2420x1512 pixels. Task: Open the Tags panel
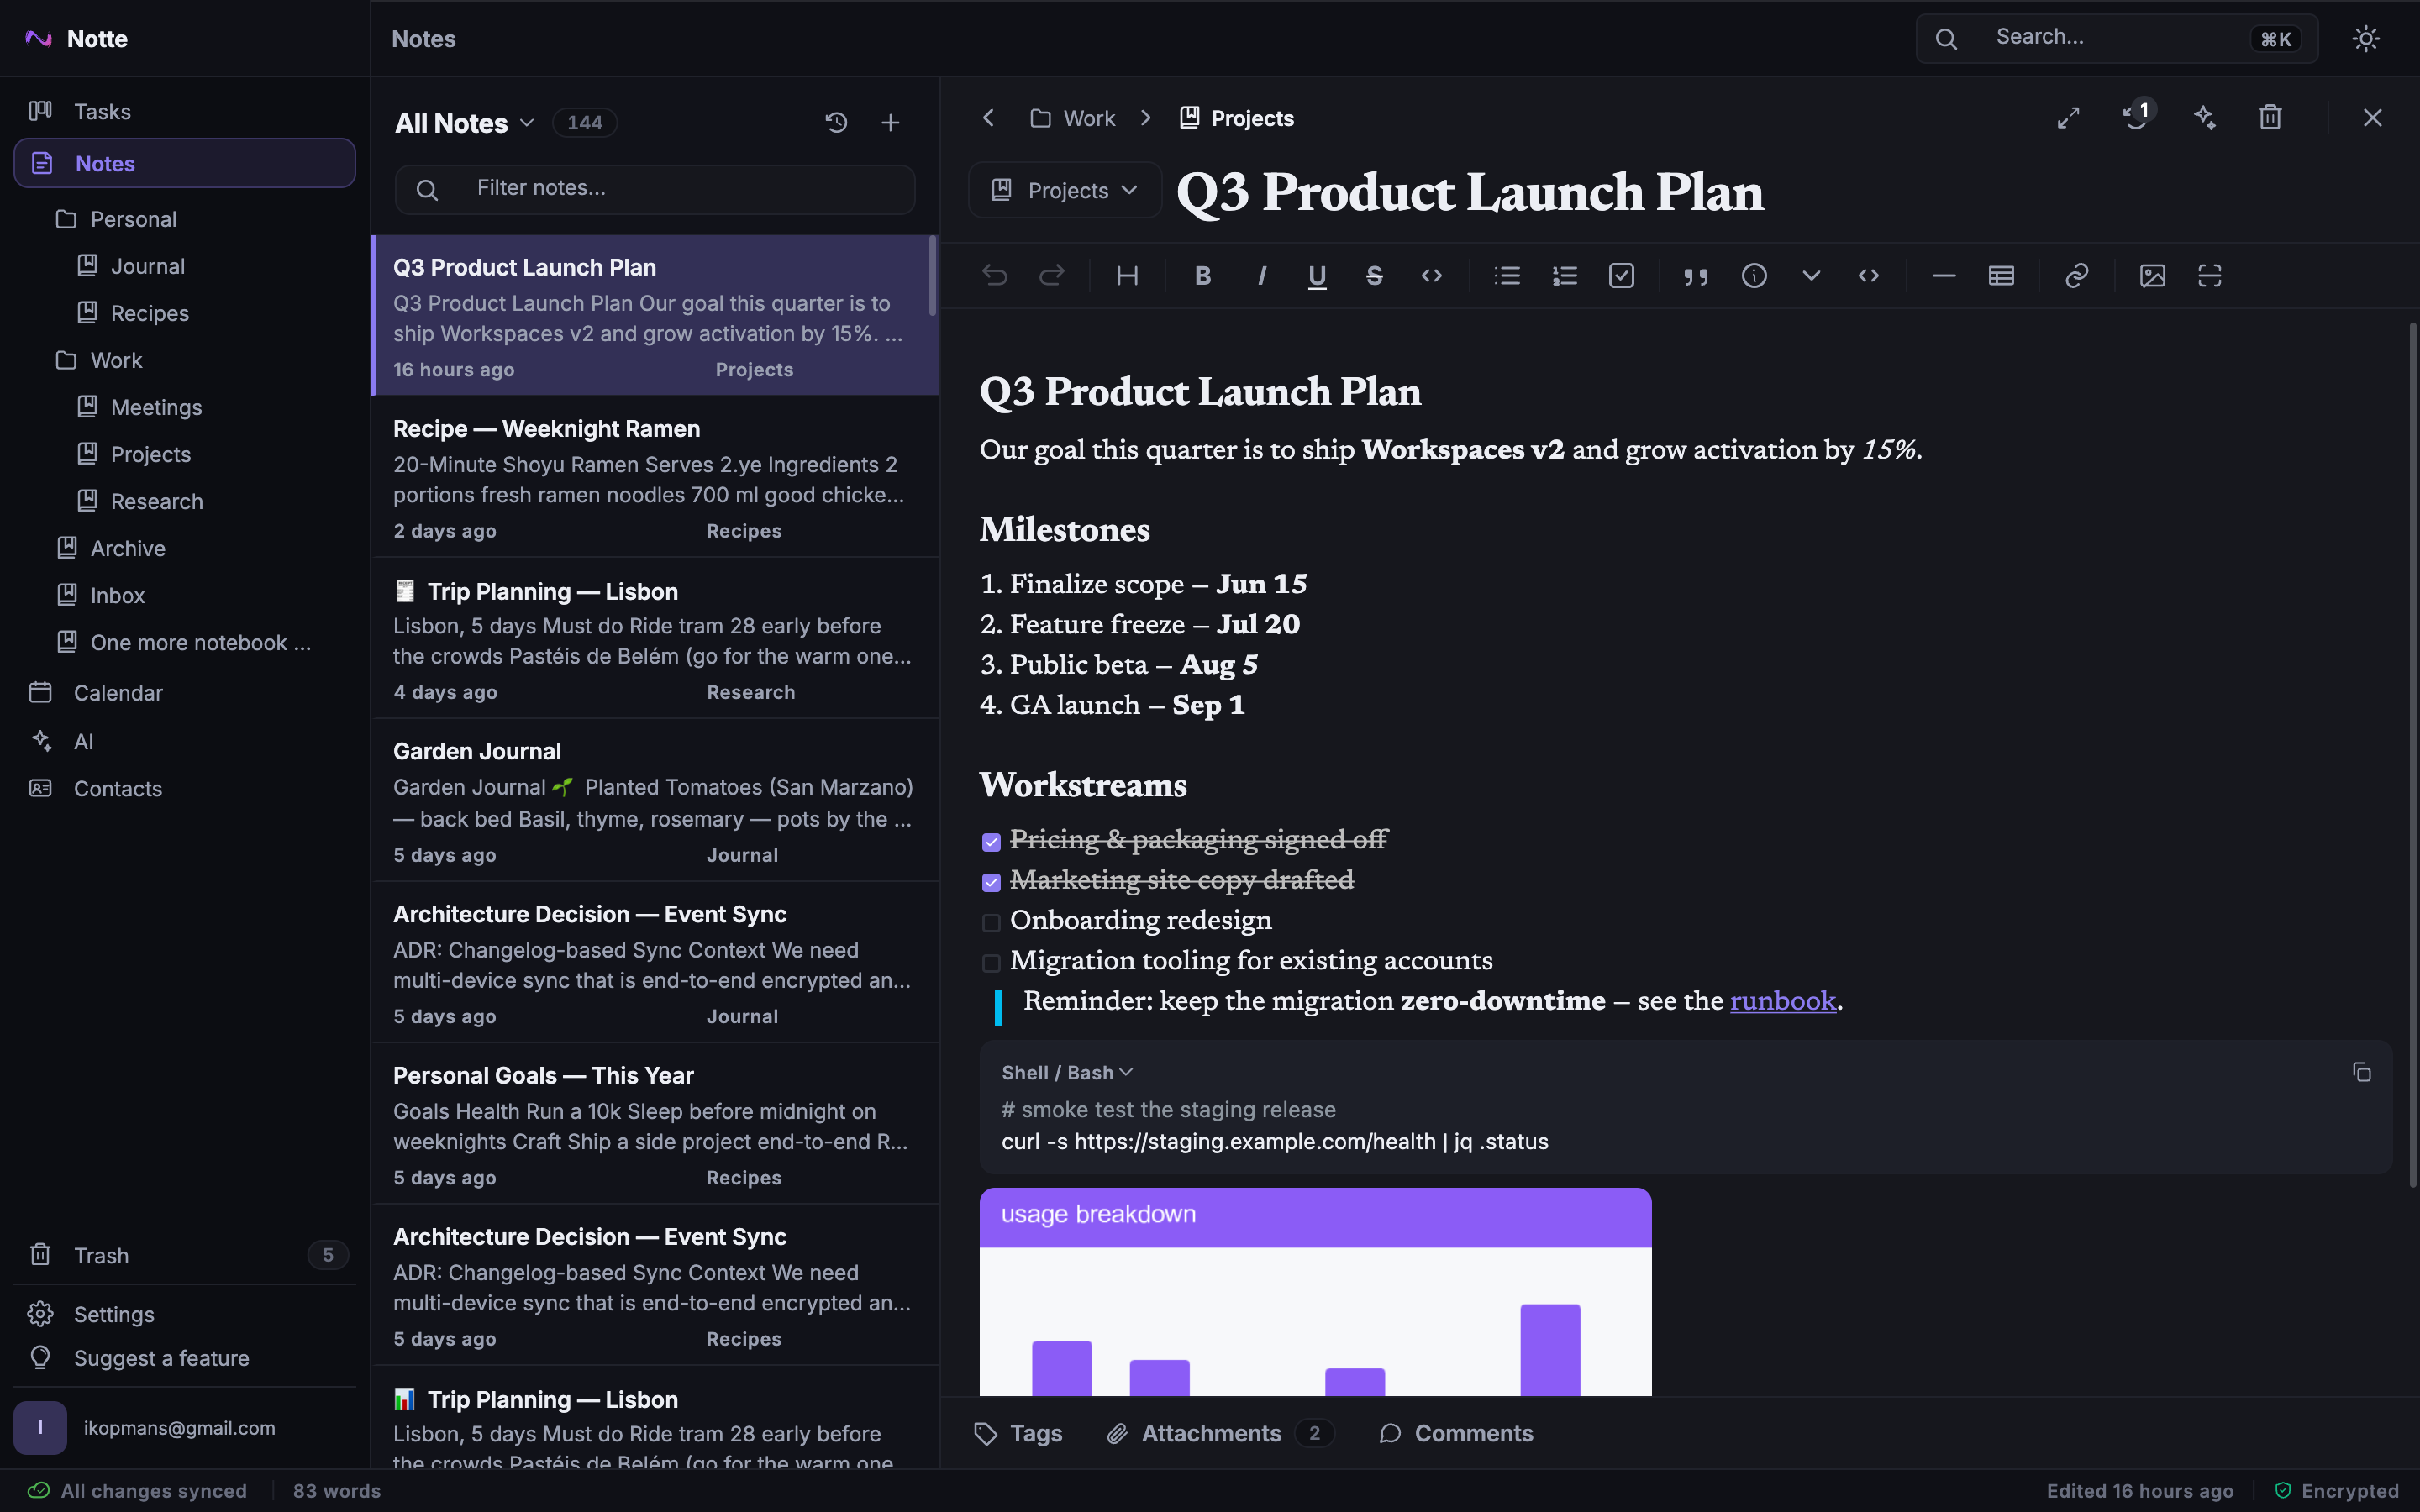point(1018,1433)
